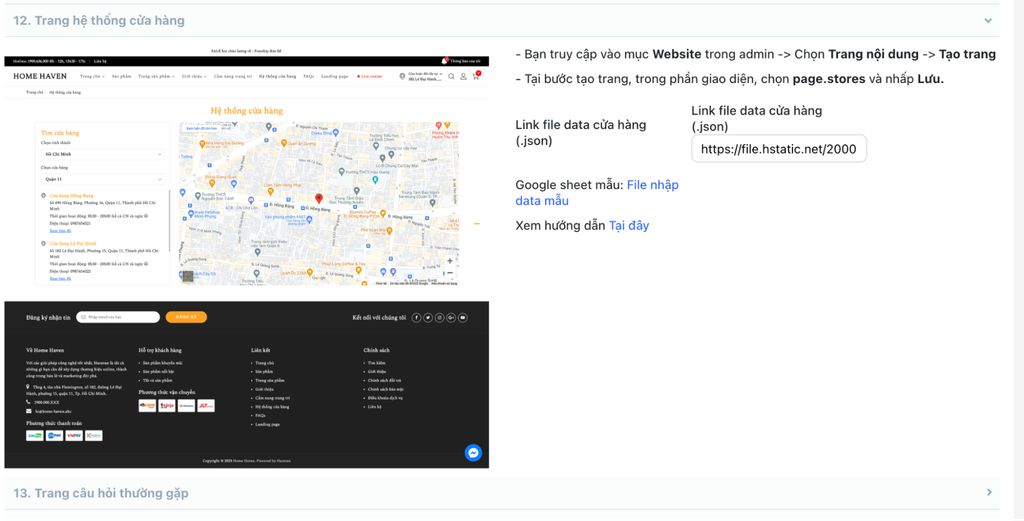Click the notification bell in top bar
Viewport: 1024px width, 521px height.
click(x=445, y=61)
